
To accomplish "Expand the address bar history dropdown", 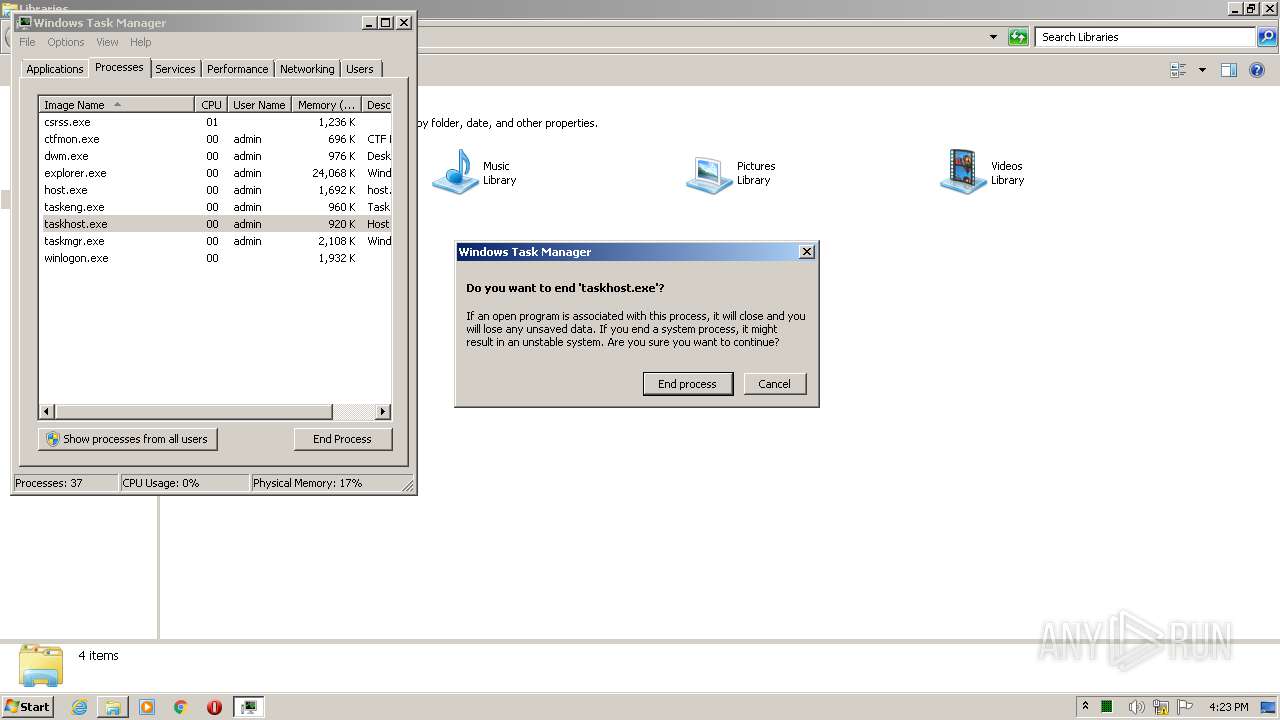I will pyautogui.click(x=993, y=37).
